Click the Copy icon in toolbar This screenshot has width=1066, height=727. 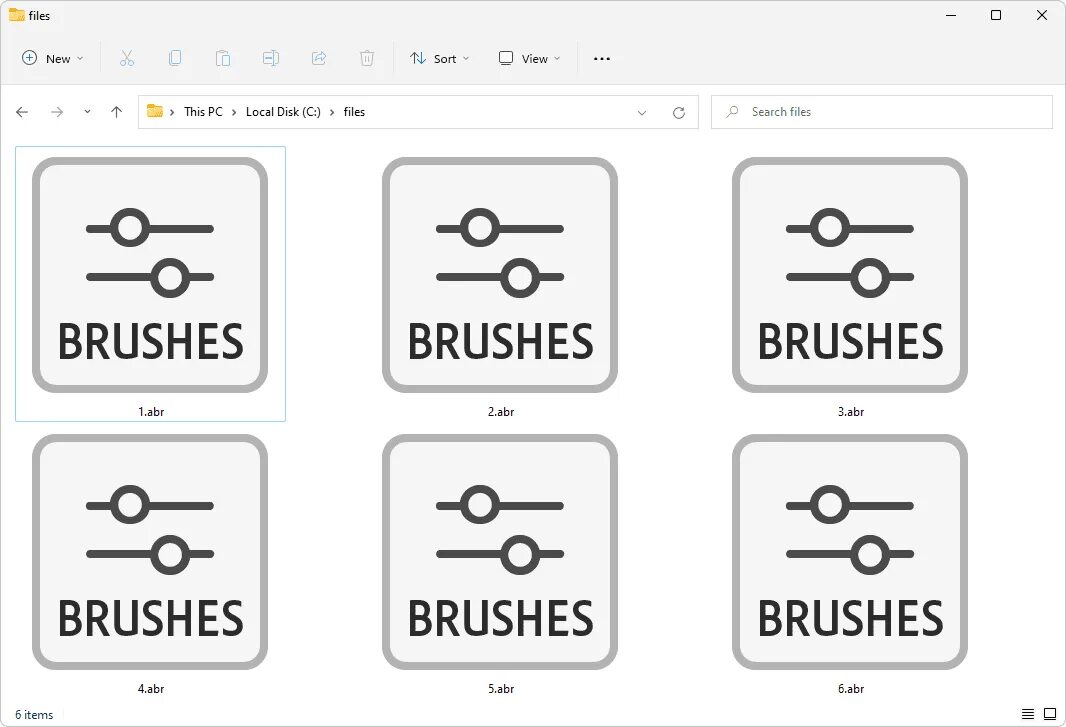coord(175,58)
